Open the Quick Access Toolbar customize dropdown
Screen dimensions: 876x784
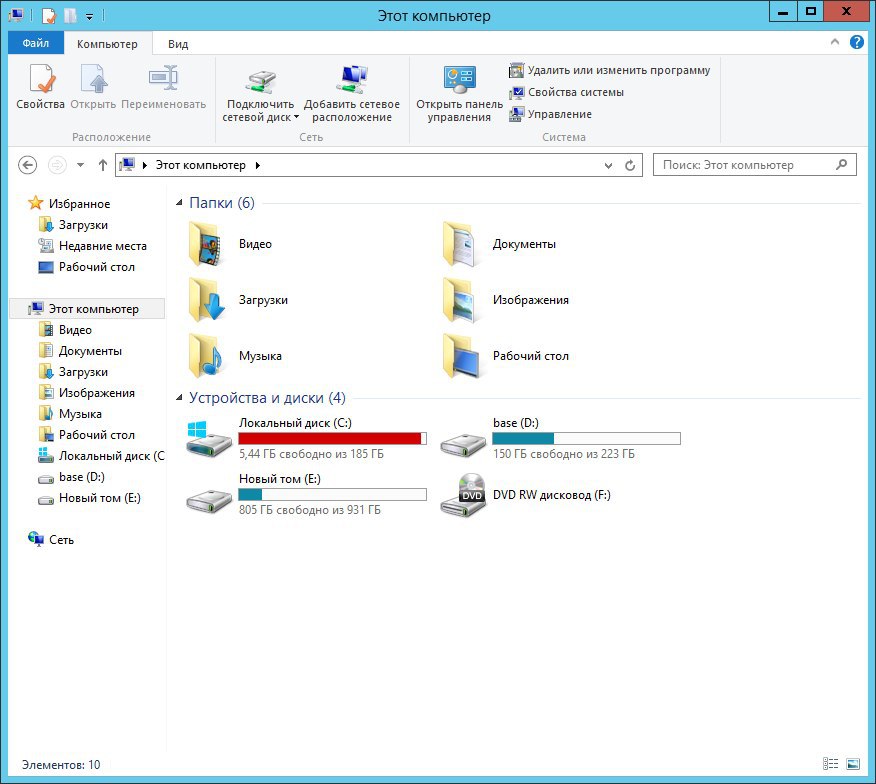pyautogui.click(x=89, y=16)
